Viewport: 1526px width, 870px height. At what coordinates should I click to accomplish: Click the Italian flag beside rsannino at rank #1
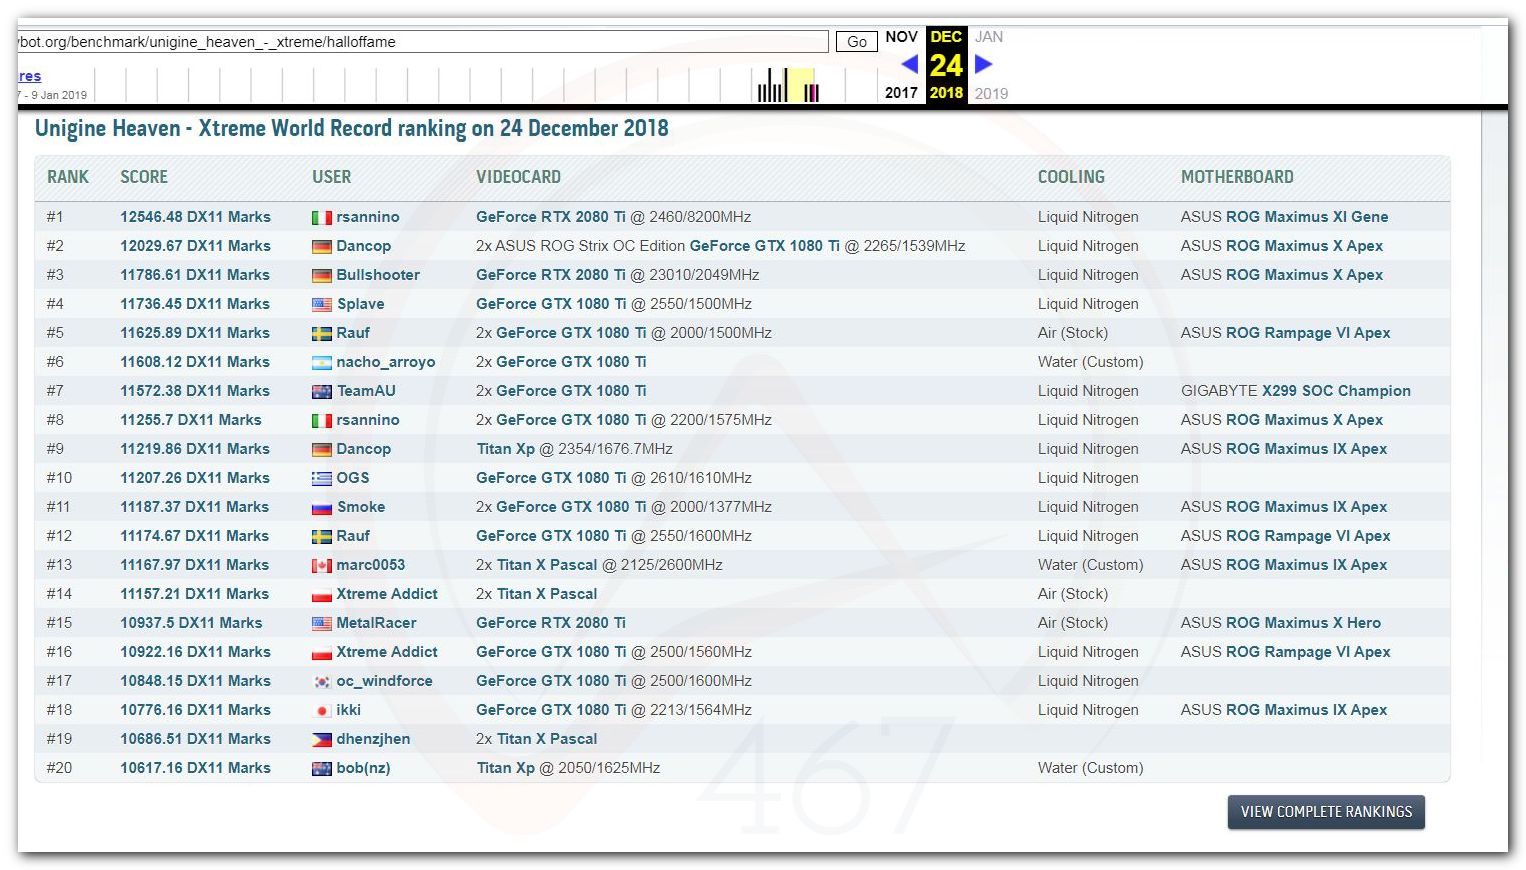point(322,218)
